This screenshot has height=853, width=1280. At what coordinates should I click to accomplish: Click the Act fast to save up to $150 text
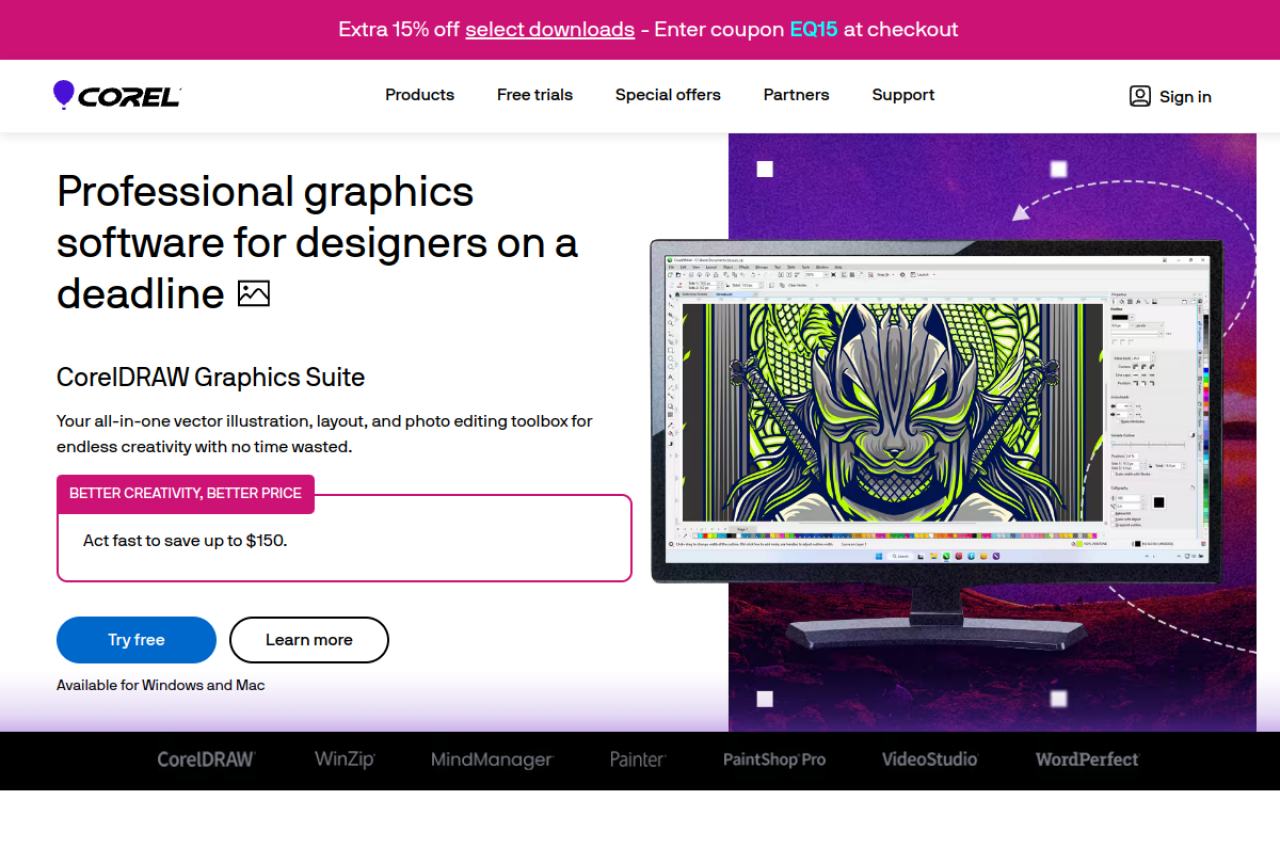pos(185,540)
